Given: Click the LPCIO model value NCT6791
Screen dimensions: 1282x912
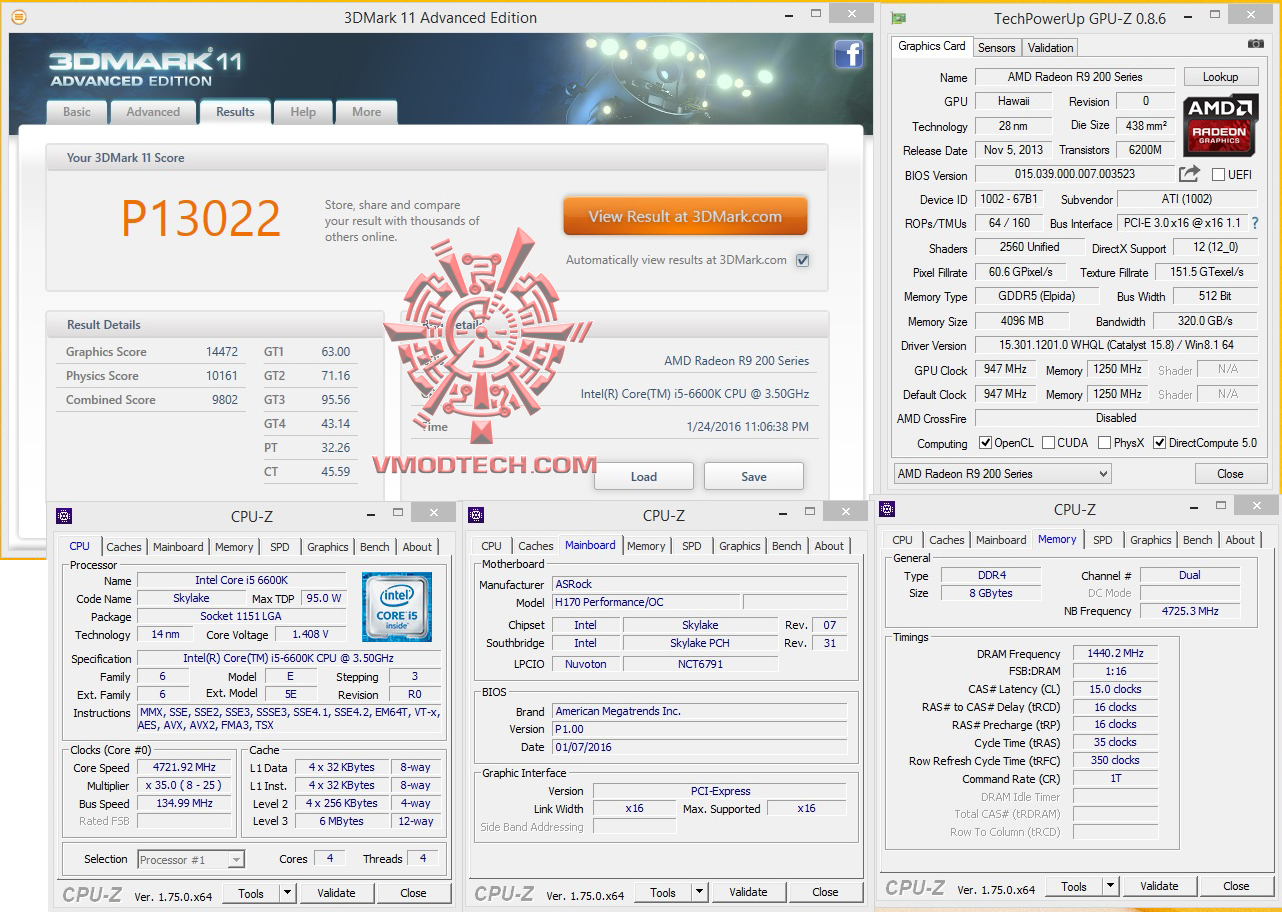Looking at the screenshot, I should tap(700, 664).
